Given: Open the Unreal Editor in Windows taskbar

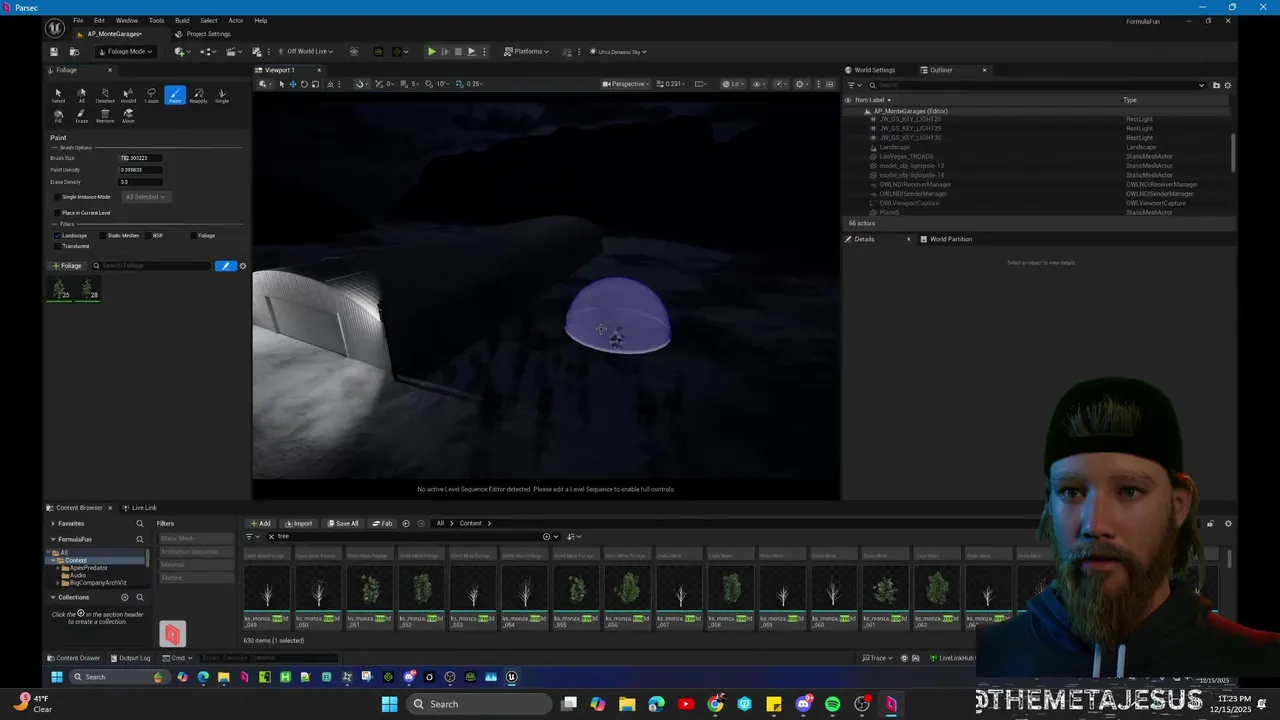Looking at the screenshot, I should (x=511, y=677).
